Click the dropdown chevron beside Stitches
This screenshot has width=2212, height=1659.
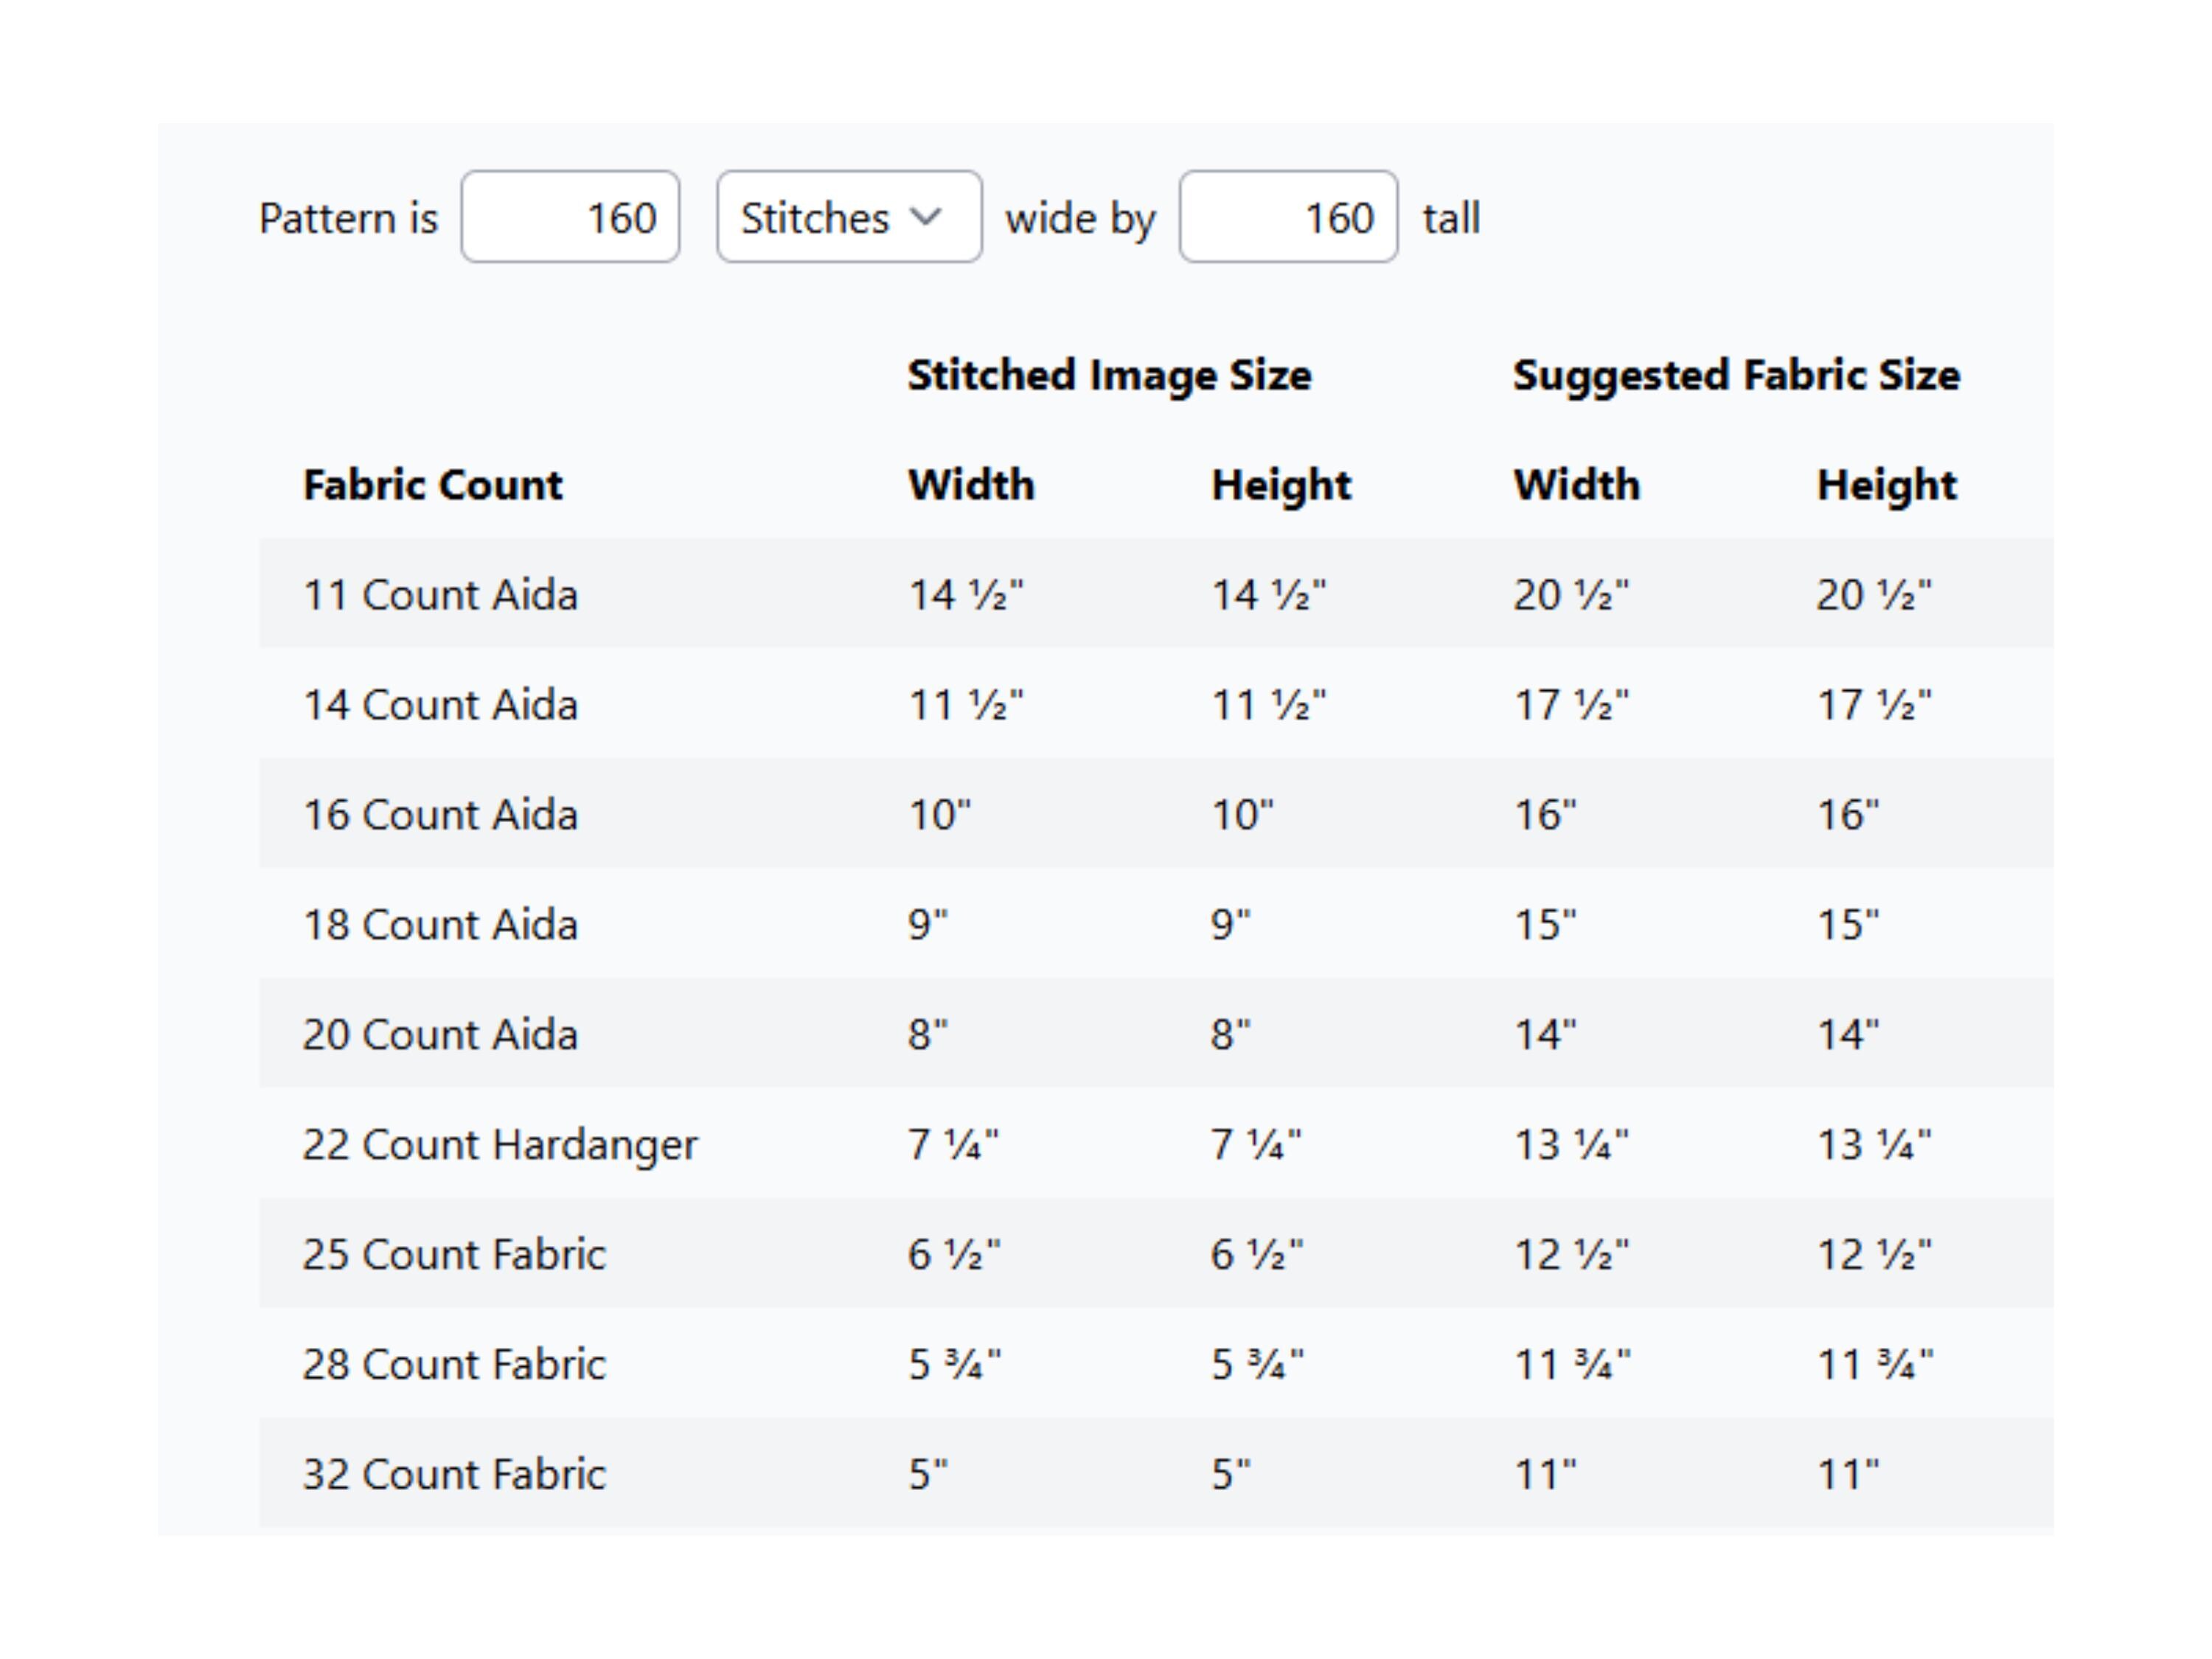pos(927,217)
